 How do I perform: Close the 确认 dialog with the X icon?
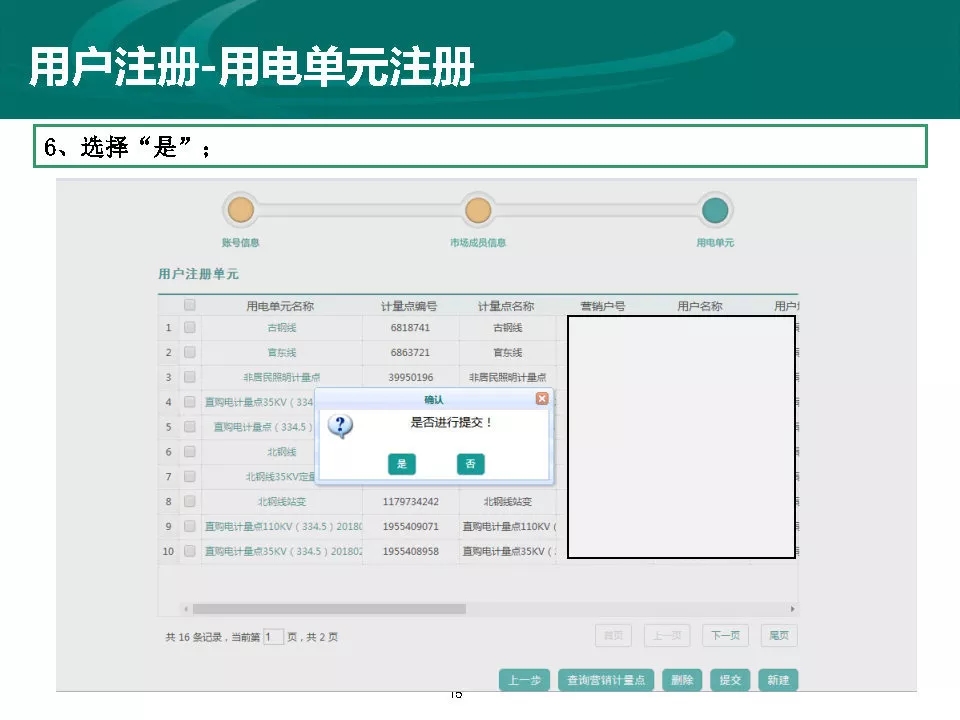click(542, 399)
